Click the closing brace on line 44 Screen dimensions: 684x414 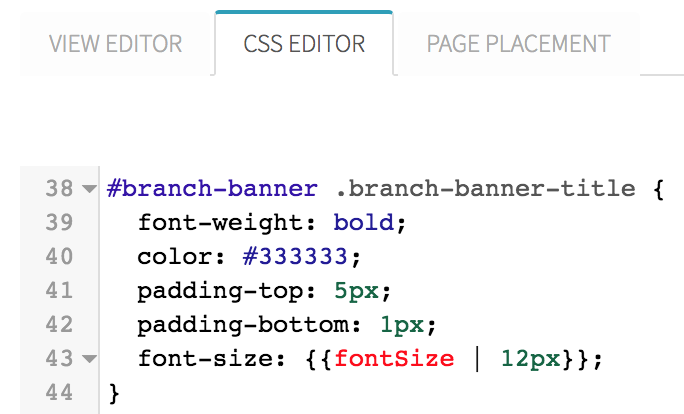pyautogui.click(x=114, y=393)
